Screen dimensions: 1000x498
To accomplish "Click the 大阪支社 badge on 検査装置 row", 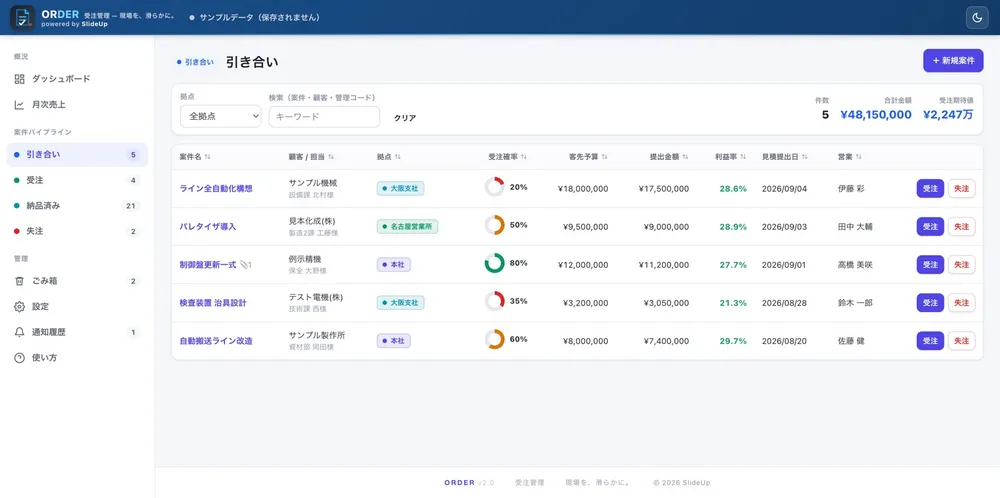I will point(401,303).
